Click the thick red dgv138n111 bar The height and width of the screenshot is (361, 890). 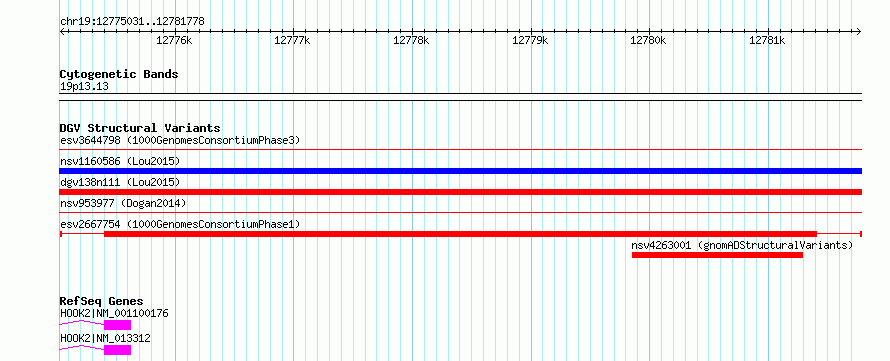460,192
